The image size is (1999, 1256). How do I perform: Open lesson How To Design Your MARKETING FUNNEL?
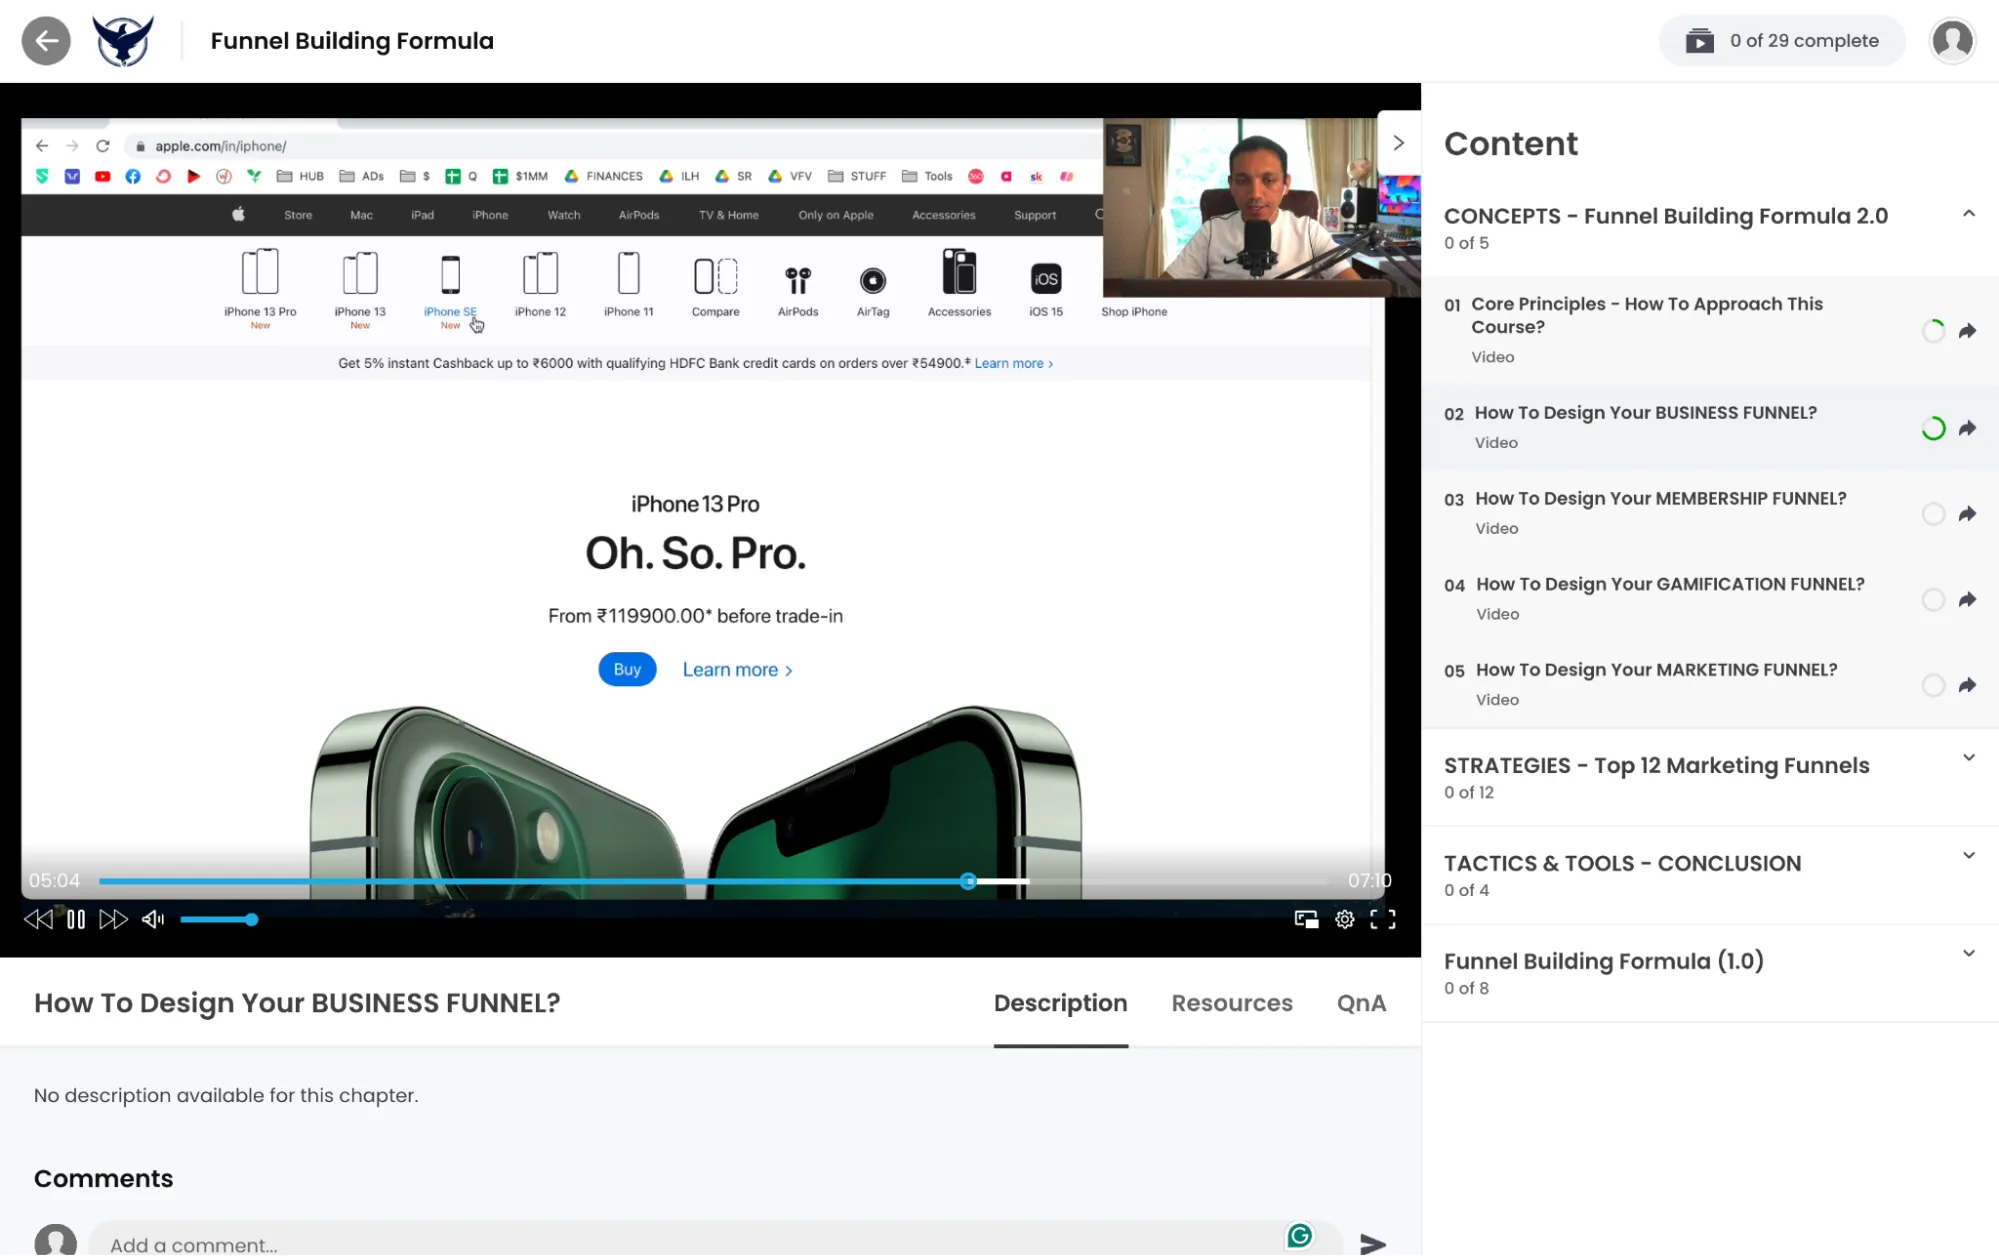1656,670
